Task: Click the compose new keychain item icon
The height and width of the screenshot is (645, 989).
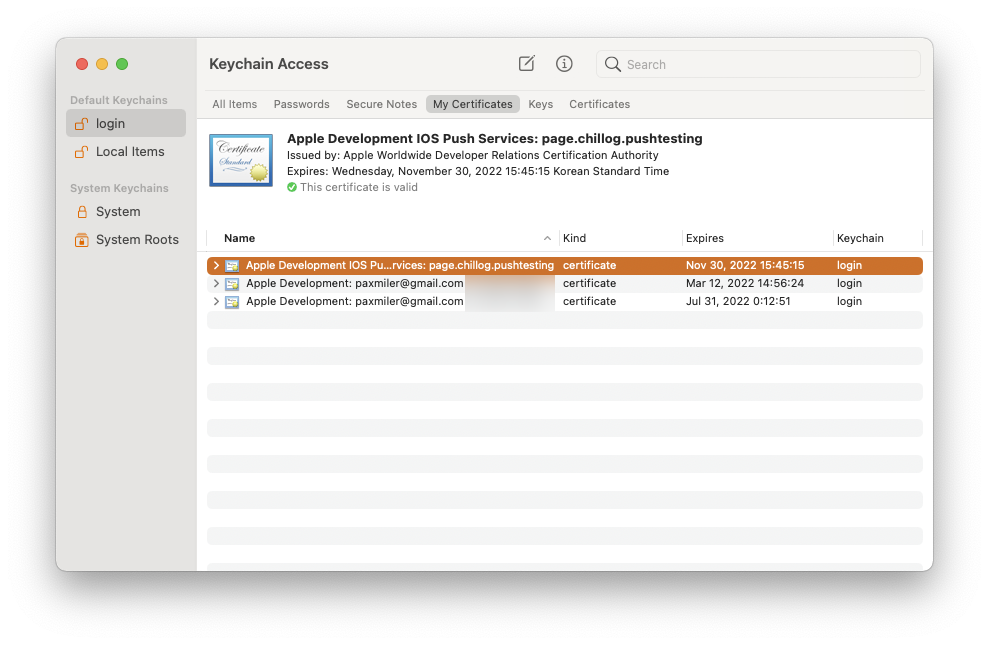Action: (527, 64)
